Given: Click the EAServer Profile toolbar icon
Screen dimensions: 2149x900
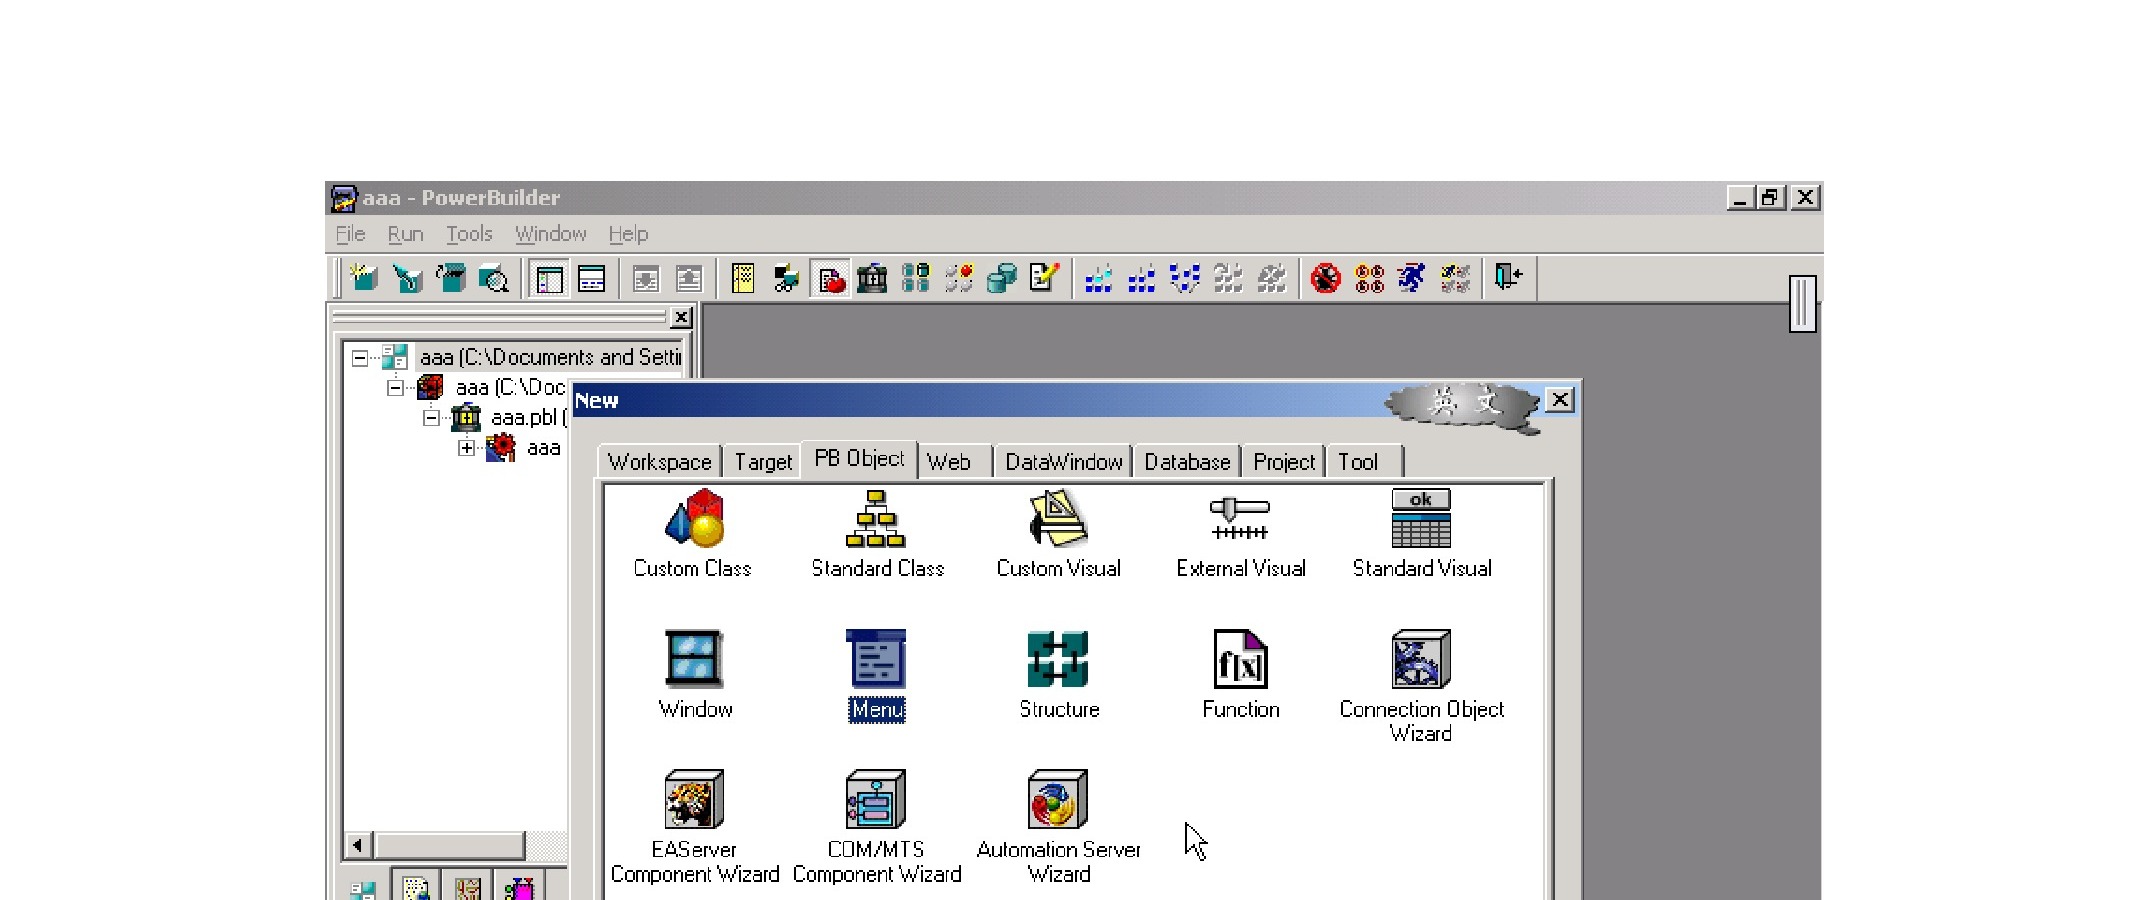Looking at the screenshot, I should click(x=958, y=278).
